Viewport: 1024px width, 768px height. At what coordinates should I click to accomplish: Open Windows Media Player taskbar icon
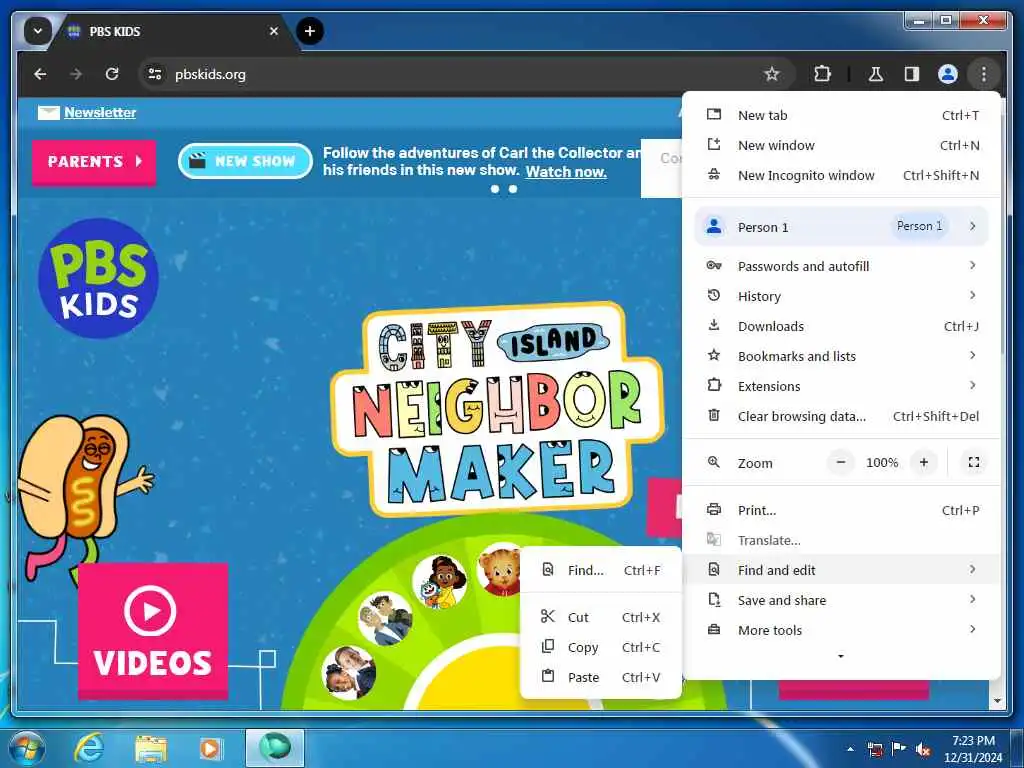coord(210,748)
